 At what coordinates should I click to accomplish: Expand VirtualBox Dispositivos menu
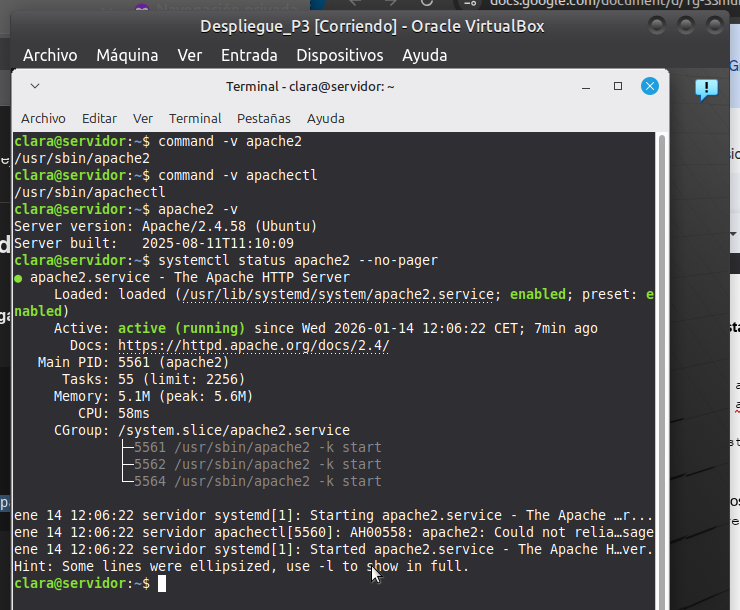[339, 55]
